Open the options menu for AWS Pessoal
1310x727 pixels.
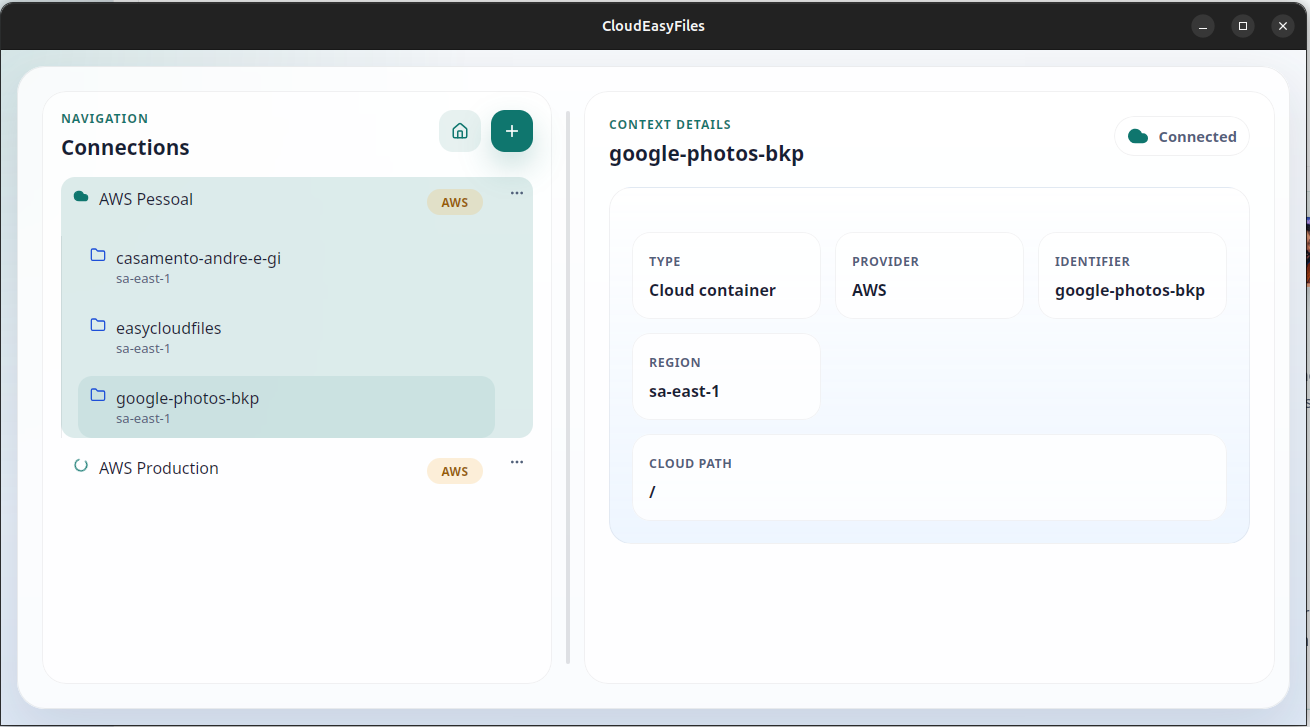tap(516, 192)
